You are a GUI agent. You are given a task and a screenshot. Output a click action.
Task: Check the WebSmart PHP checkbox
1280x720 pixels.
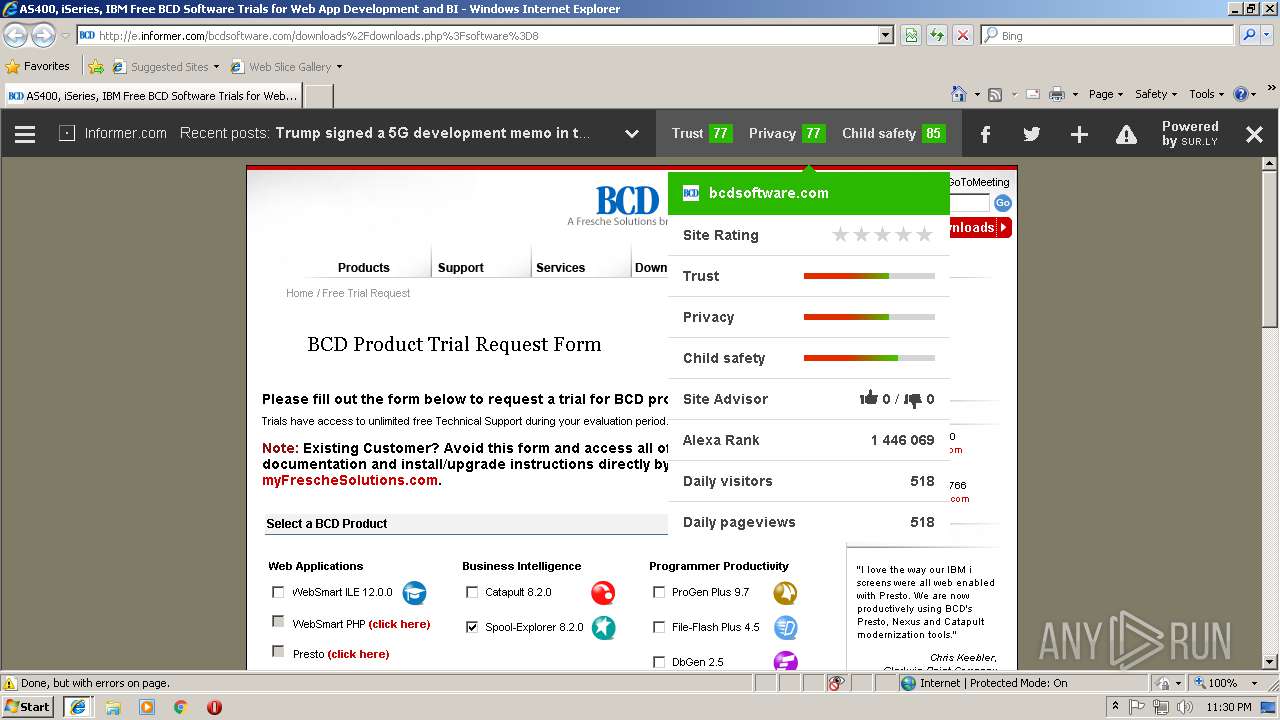tap(278, 621)
